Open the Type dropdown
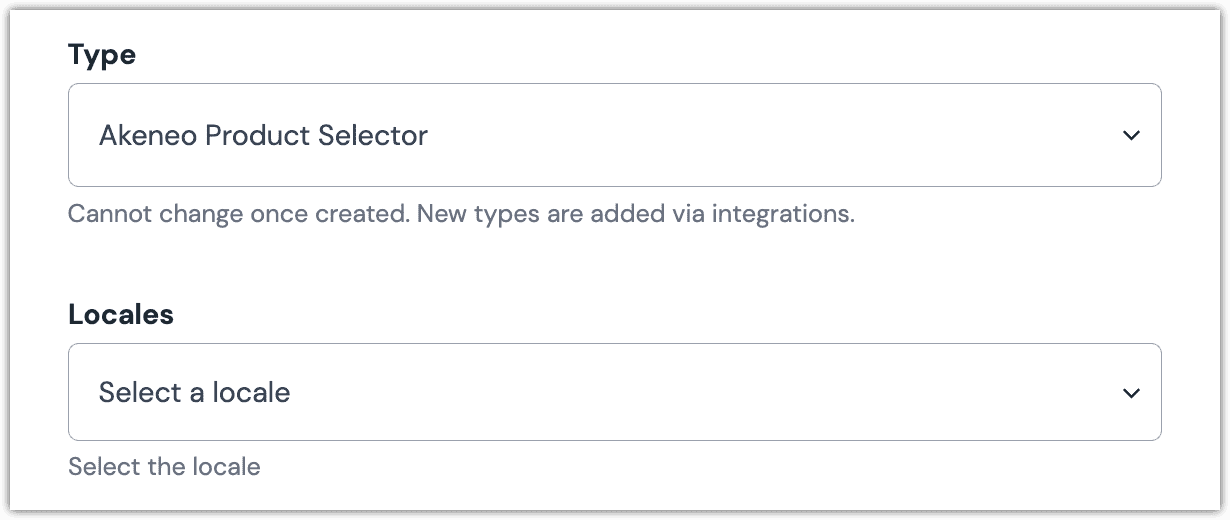 (x=614, y=135)
